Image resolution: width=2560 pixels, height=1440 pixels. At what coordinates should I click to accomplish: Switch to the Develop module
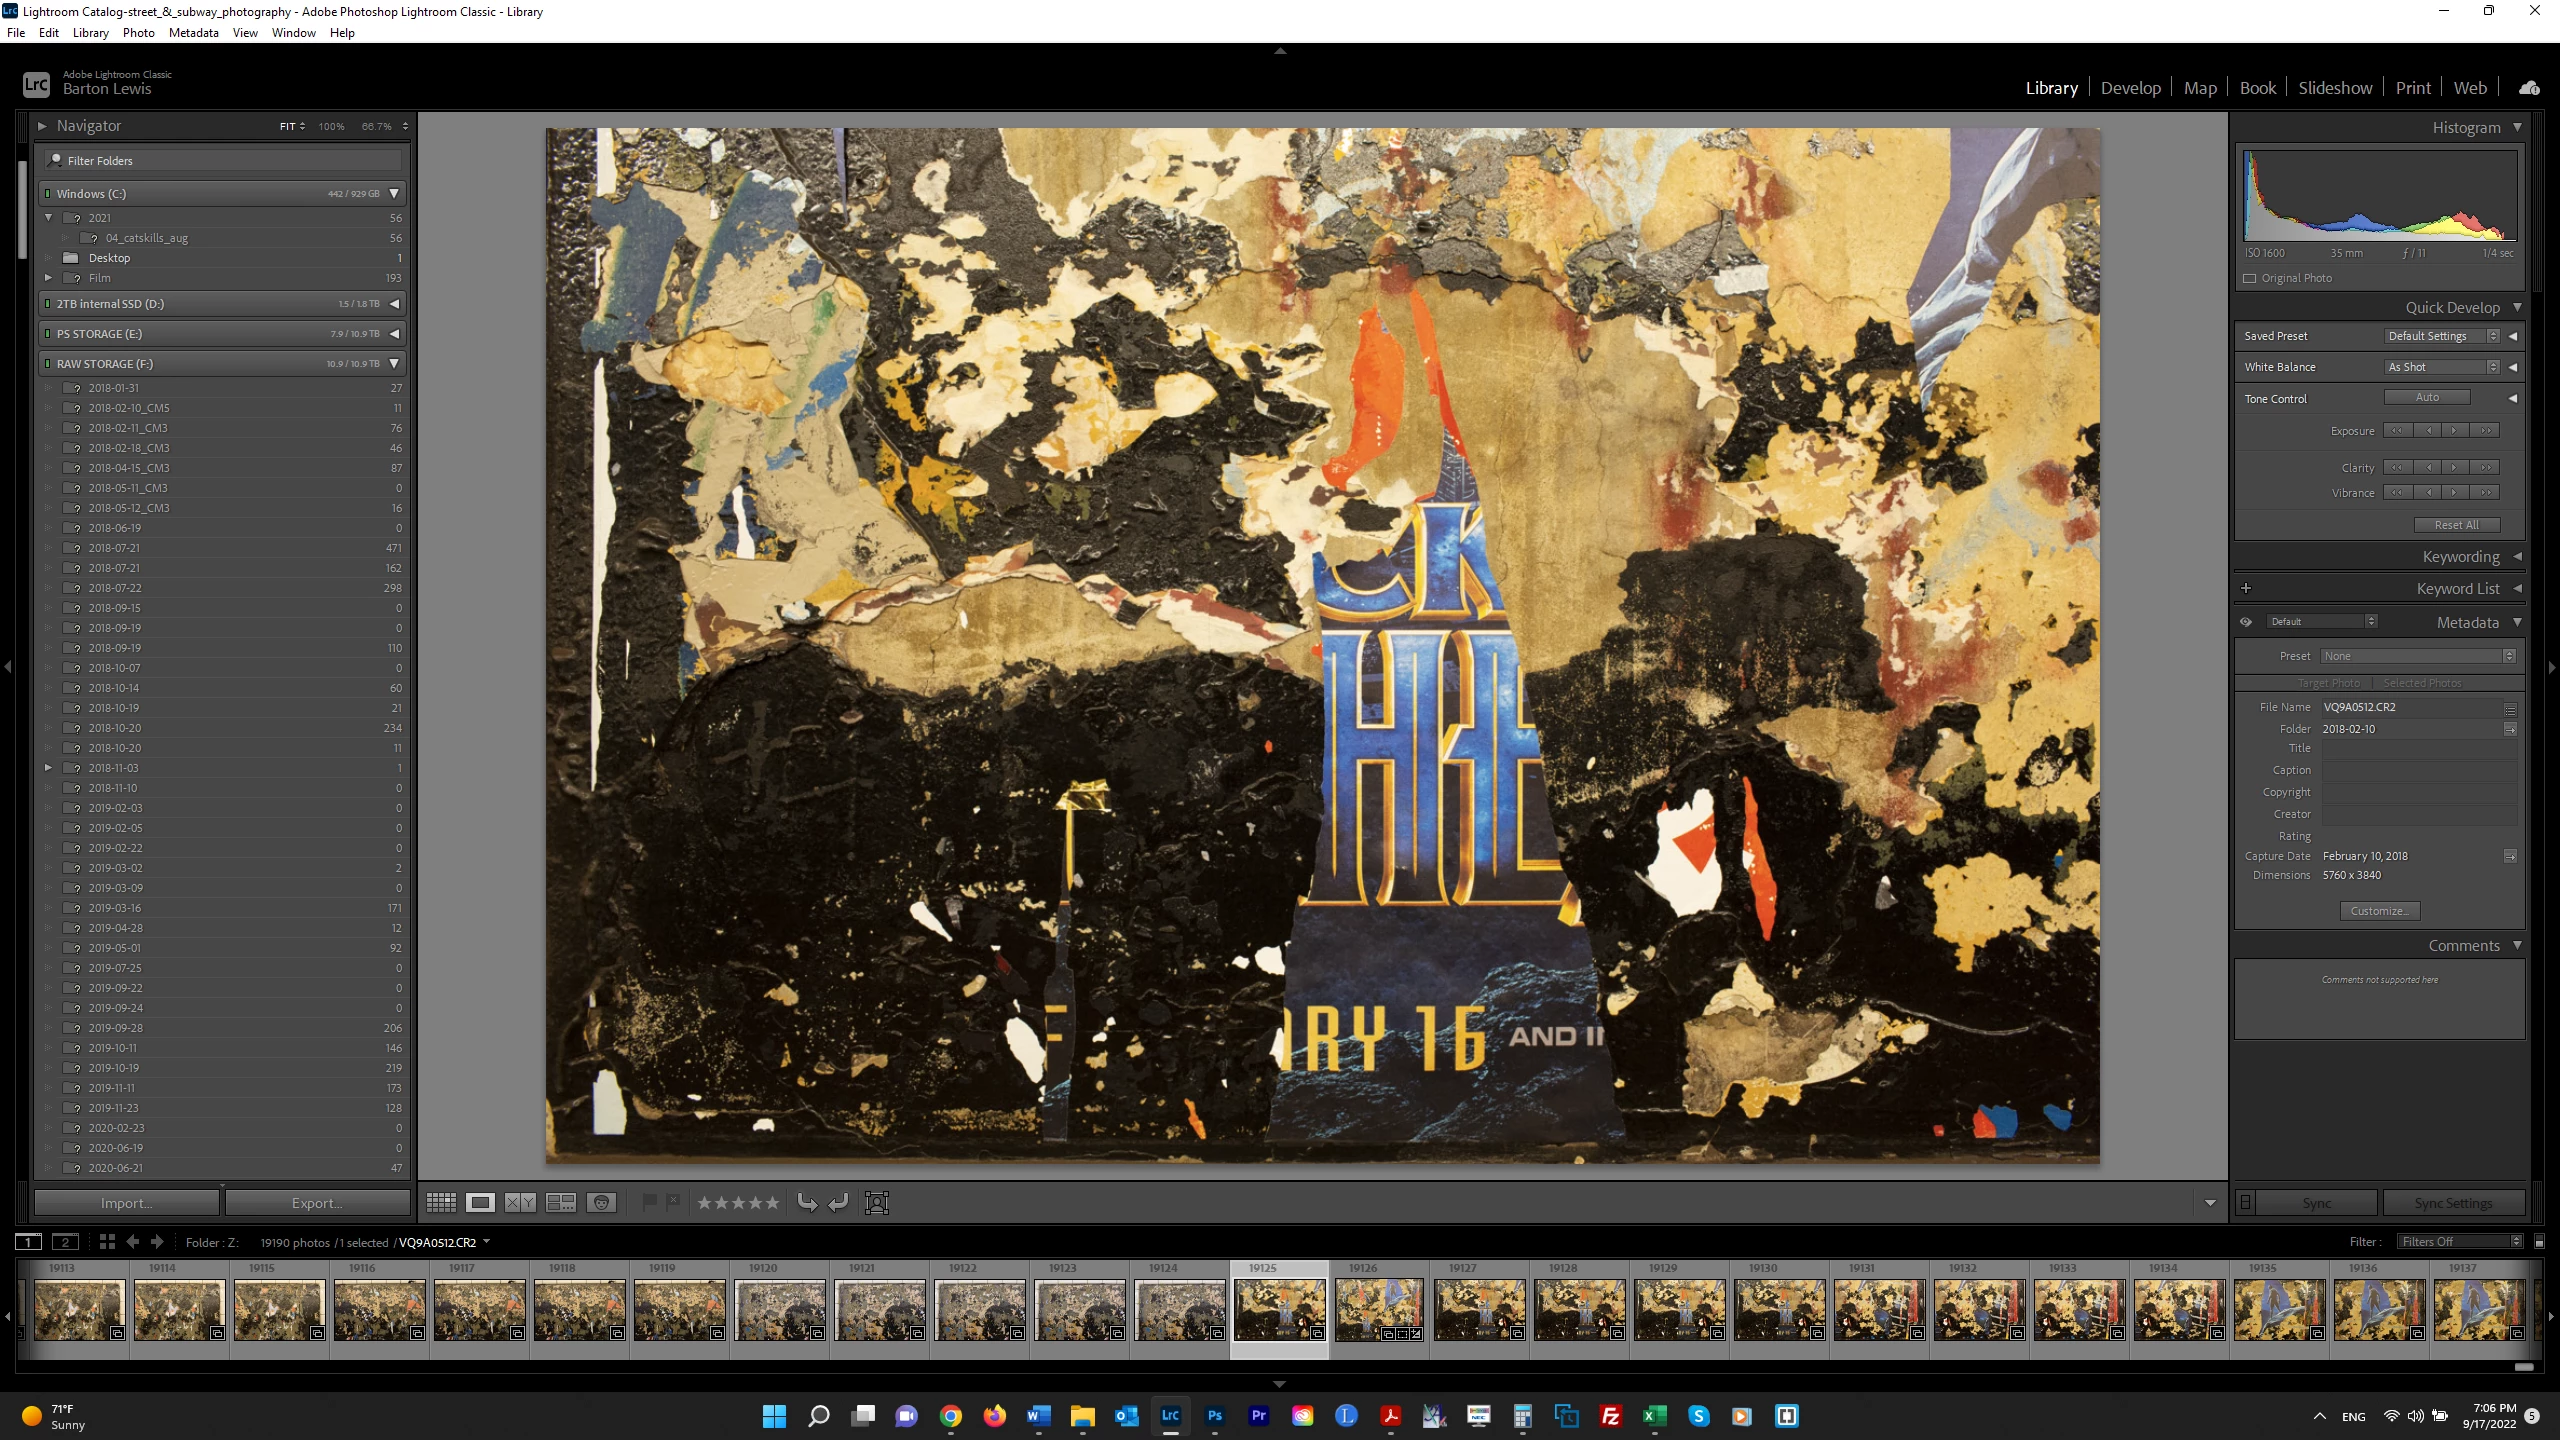click(x=2130, y=88)
